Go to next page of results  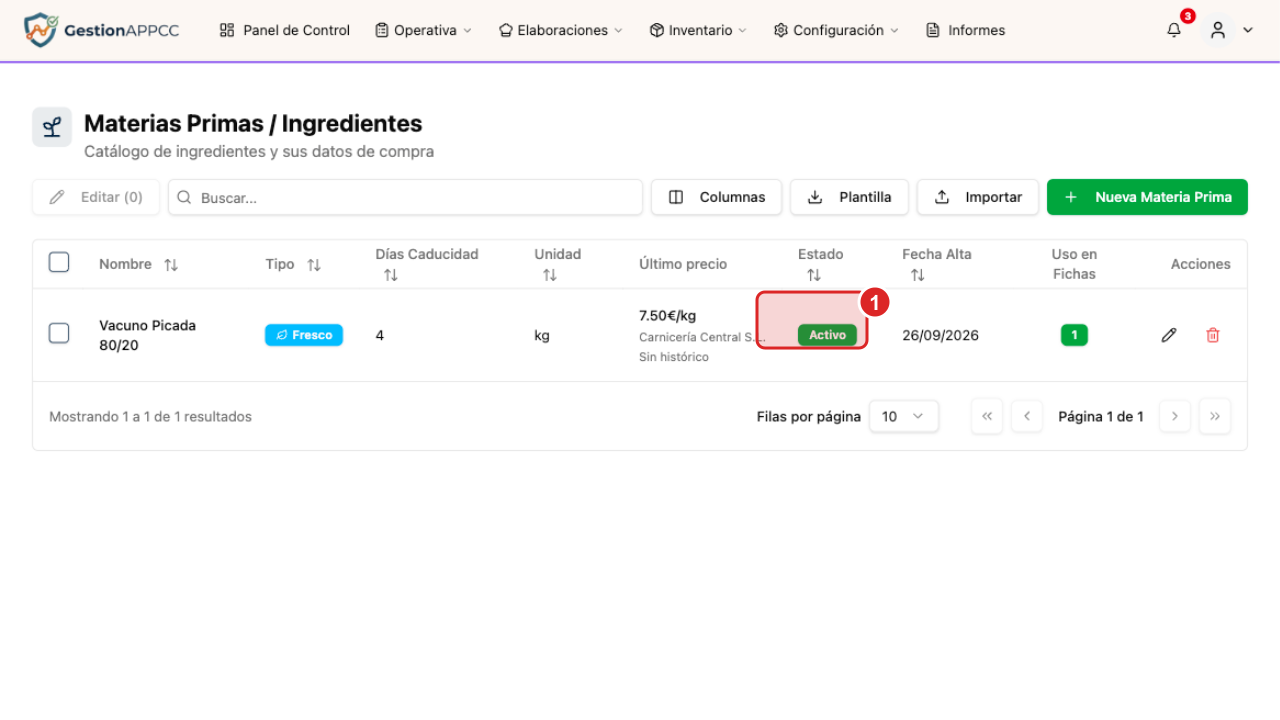(x=1175, y=416)
